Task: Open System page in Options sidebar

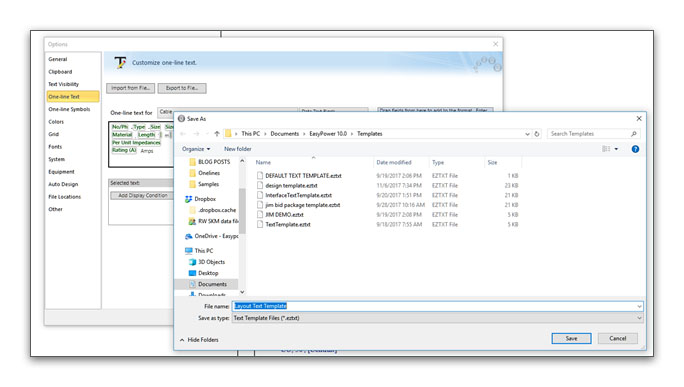Action: (56, 160)
